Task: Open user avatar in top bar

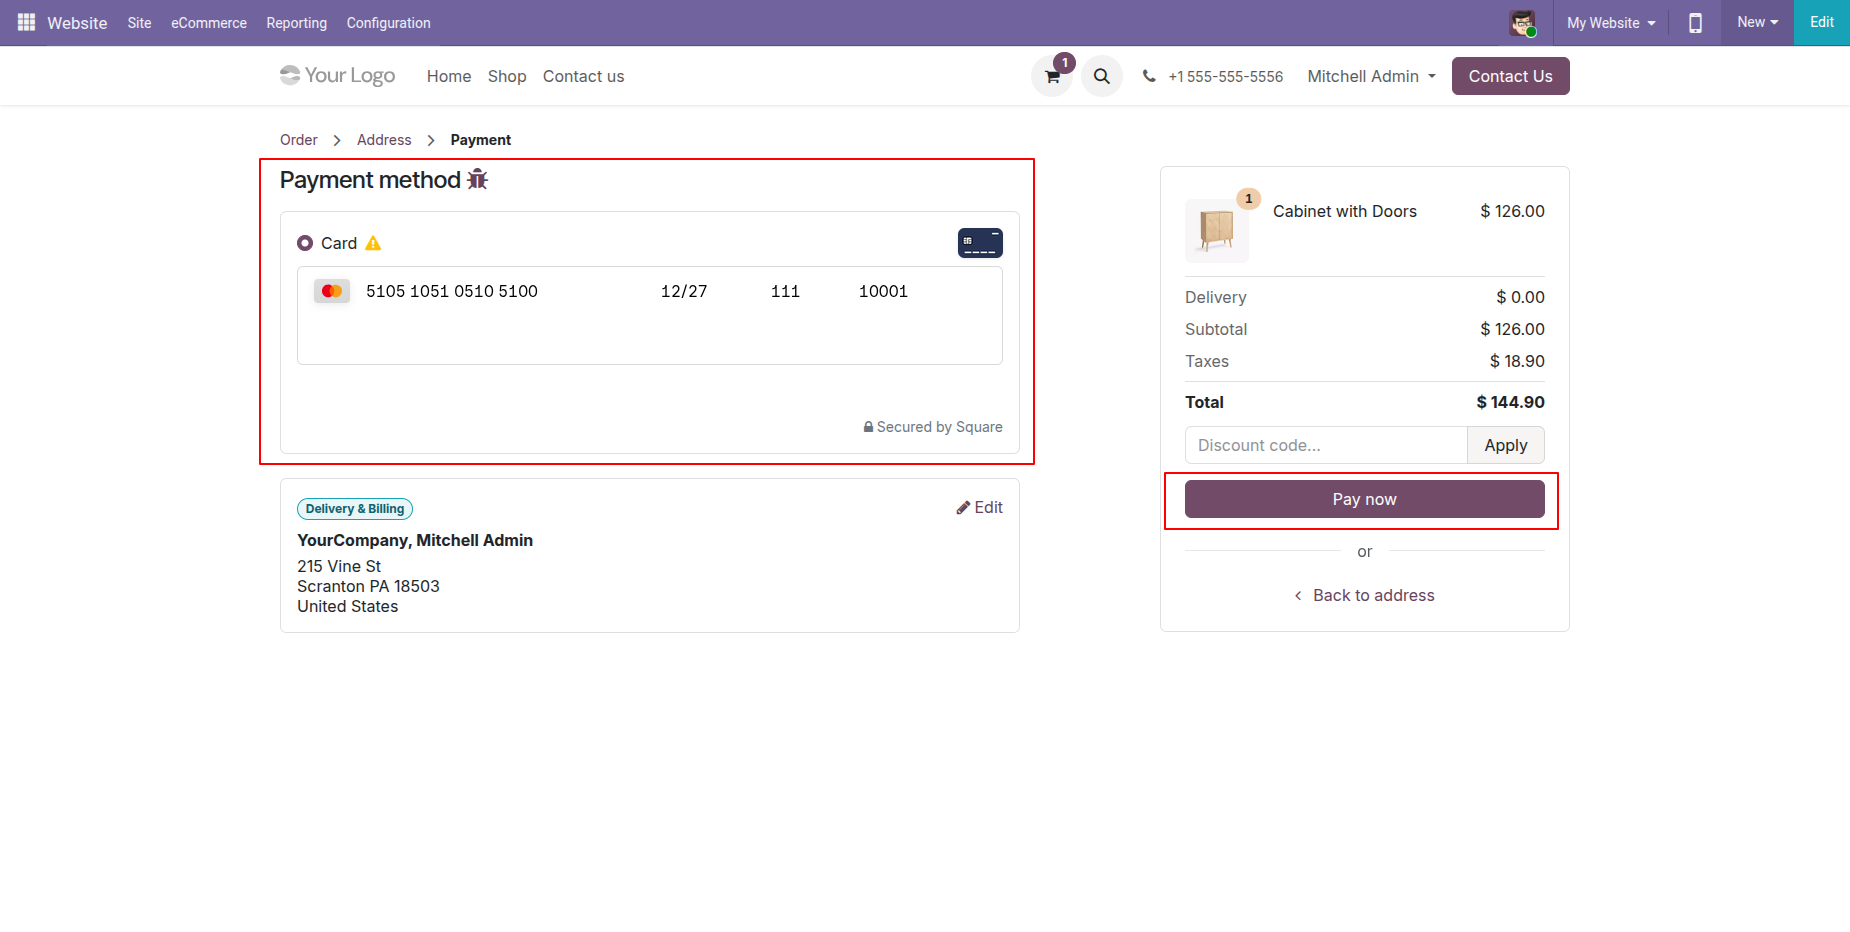Action: click(1522, 23)
